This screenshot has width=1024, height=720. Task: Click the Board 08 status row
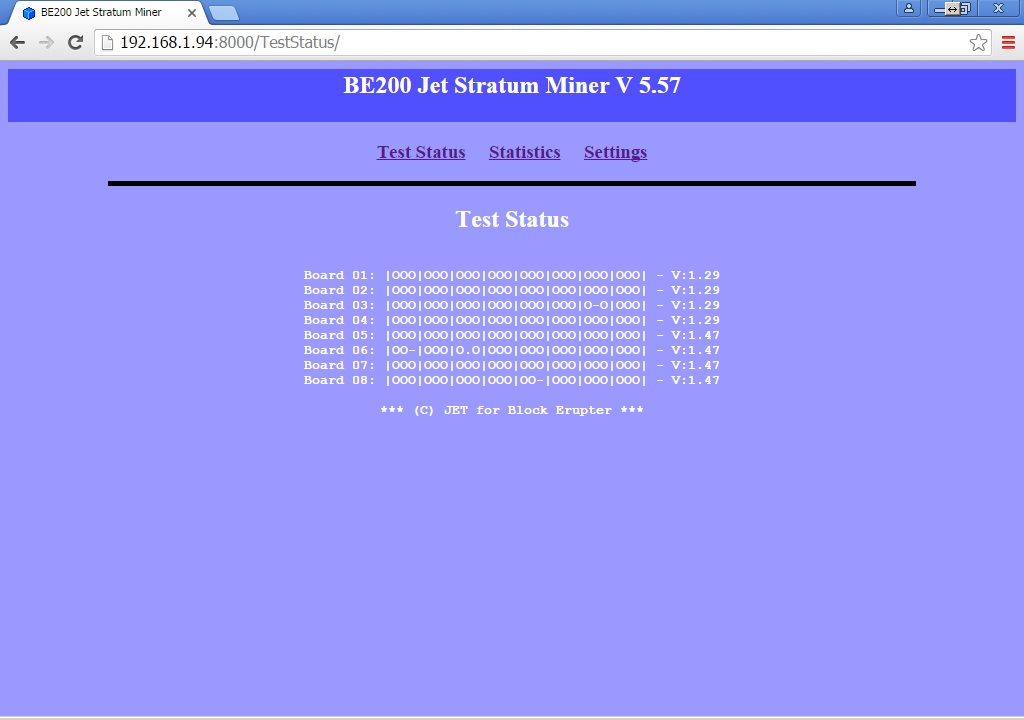pyautogui.click(x=511, y=380)
